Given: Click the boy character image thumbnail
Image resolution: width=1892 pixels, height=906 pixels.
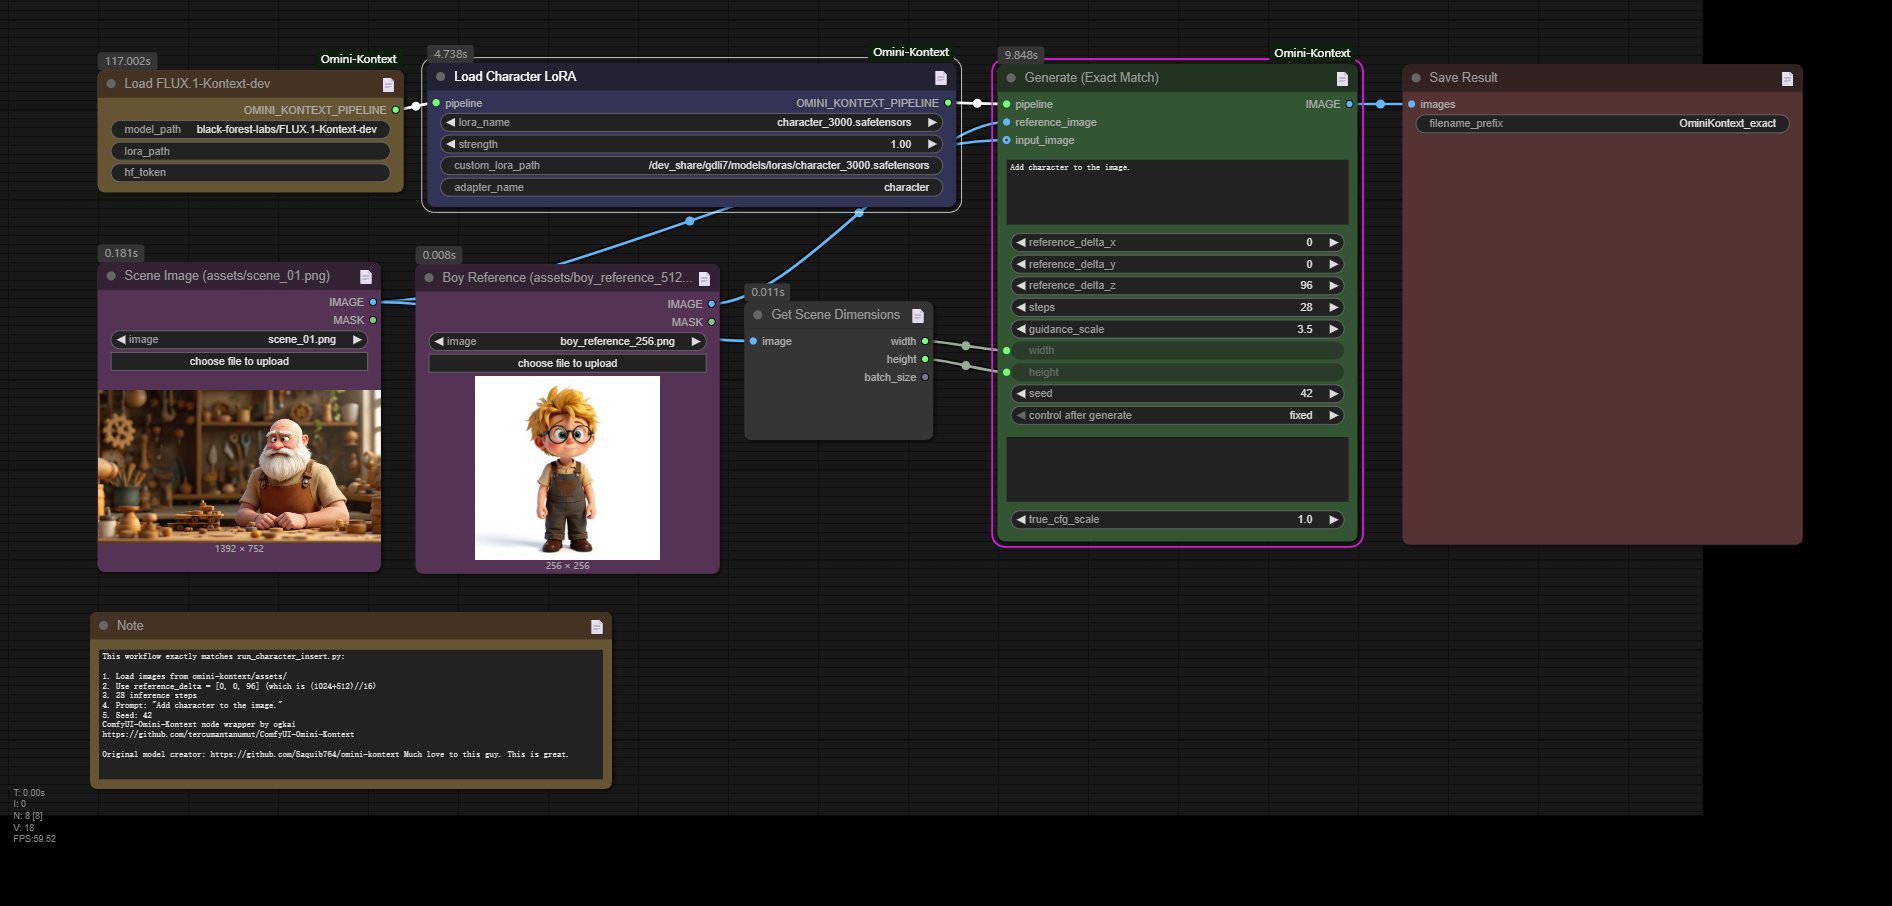Looking at the screenshot, I should click(566, 466).
